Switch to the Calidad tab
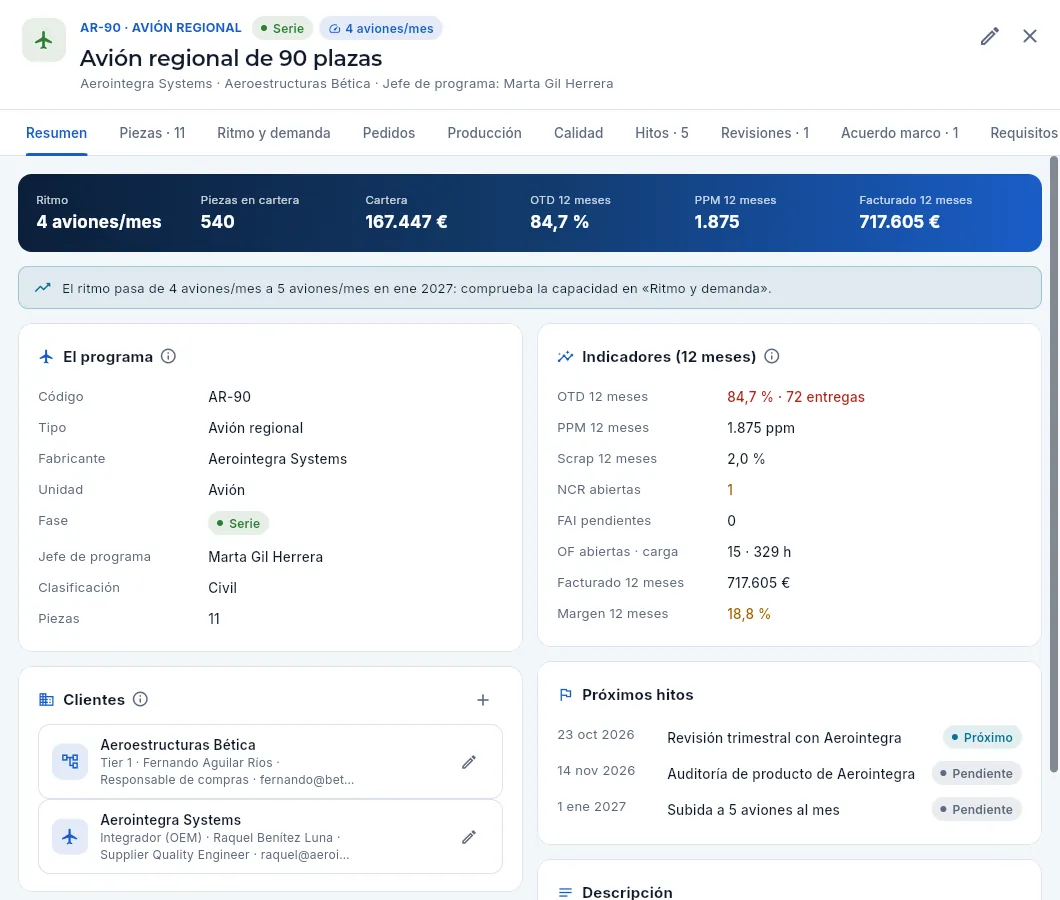The height and width of the screenshot is (900, 1060). coord(579,133)
